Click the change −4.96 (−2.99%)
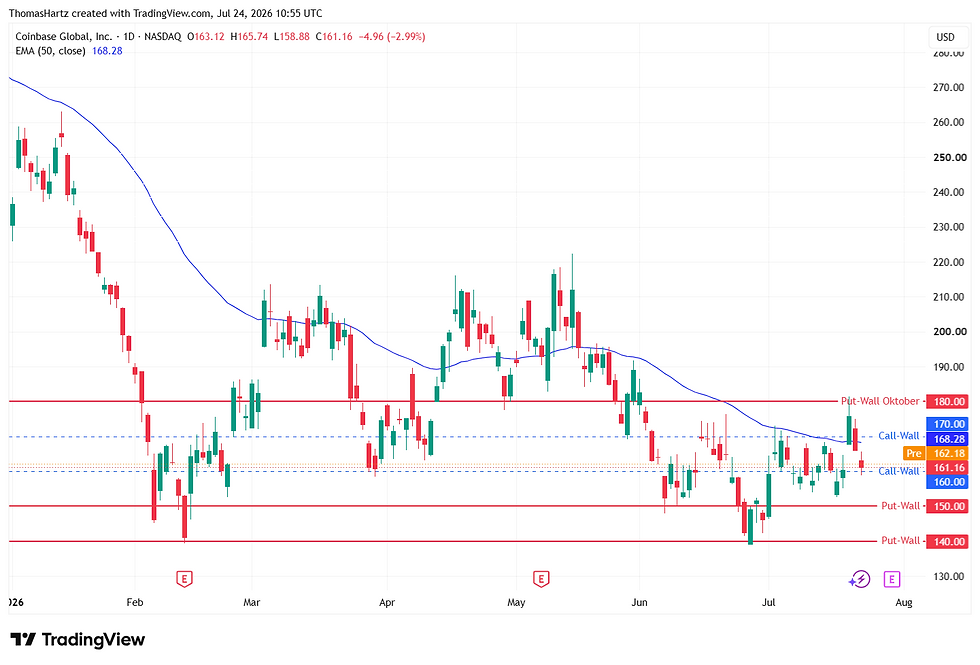This screenshot has height=665, width=980. [392, 37]
